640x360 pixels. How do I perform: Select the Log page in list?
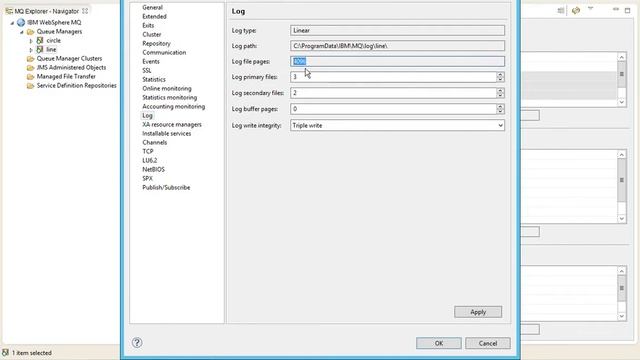[147, 116]
